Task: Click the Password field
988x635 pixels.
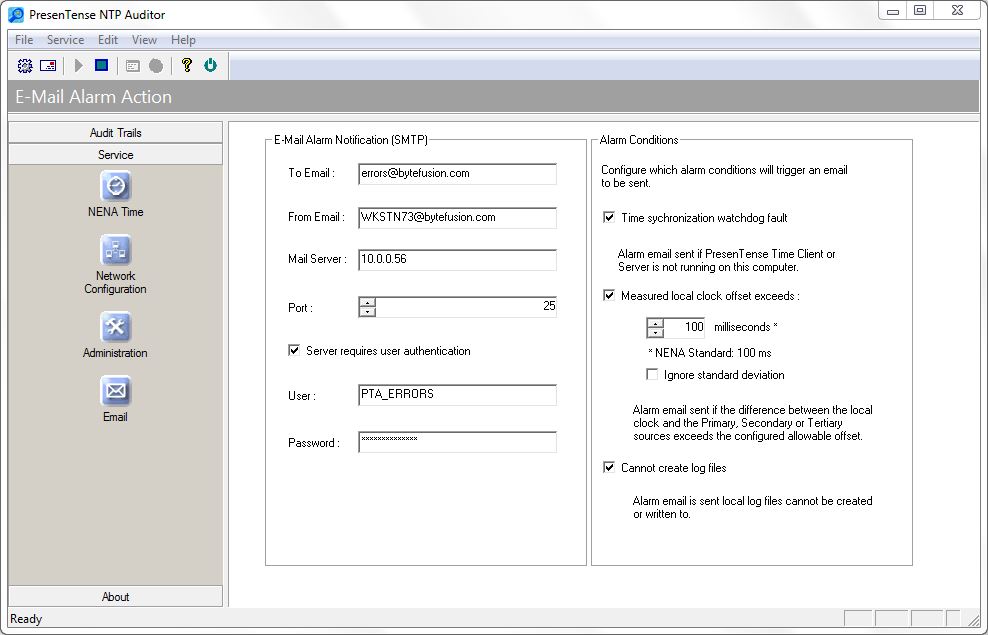Action: [457, 442]
